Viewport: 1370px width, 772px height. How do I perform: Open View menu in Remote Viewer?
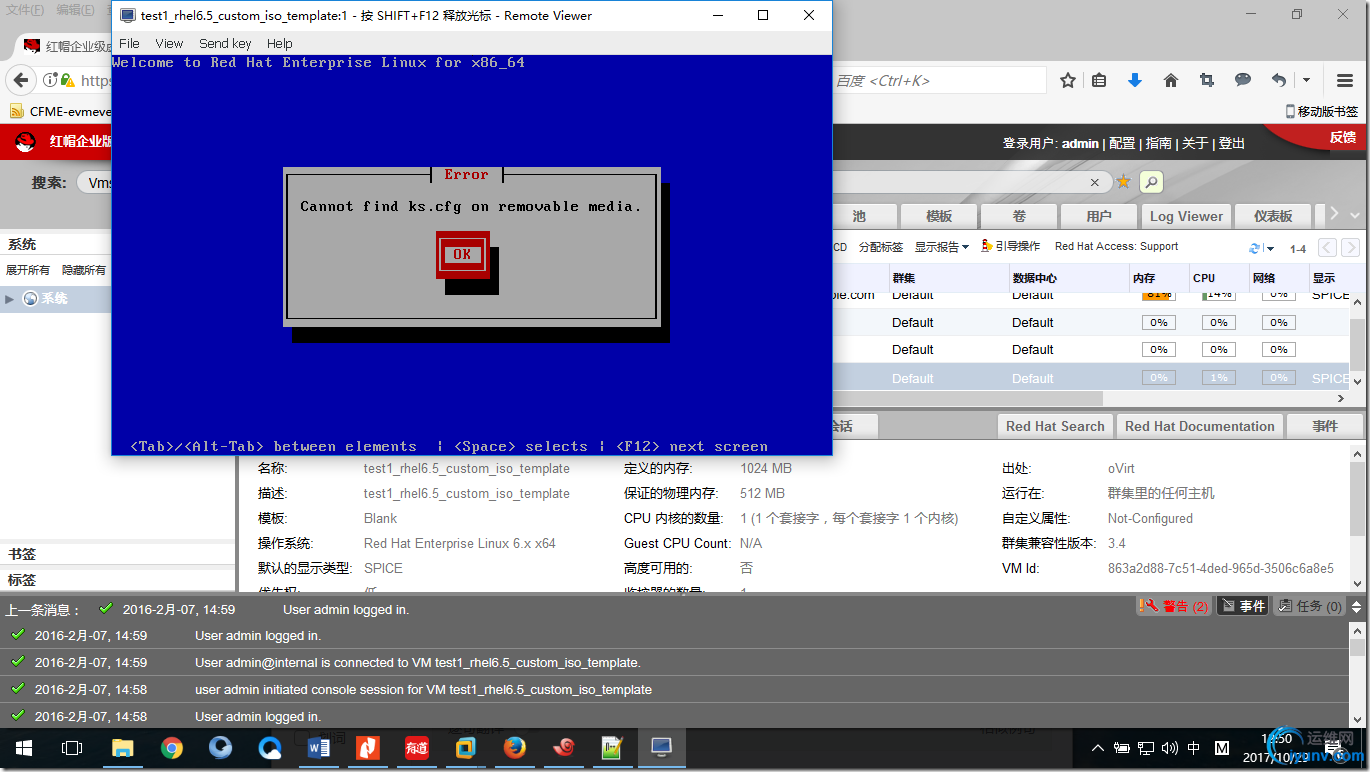169,43
